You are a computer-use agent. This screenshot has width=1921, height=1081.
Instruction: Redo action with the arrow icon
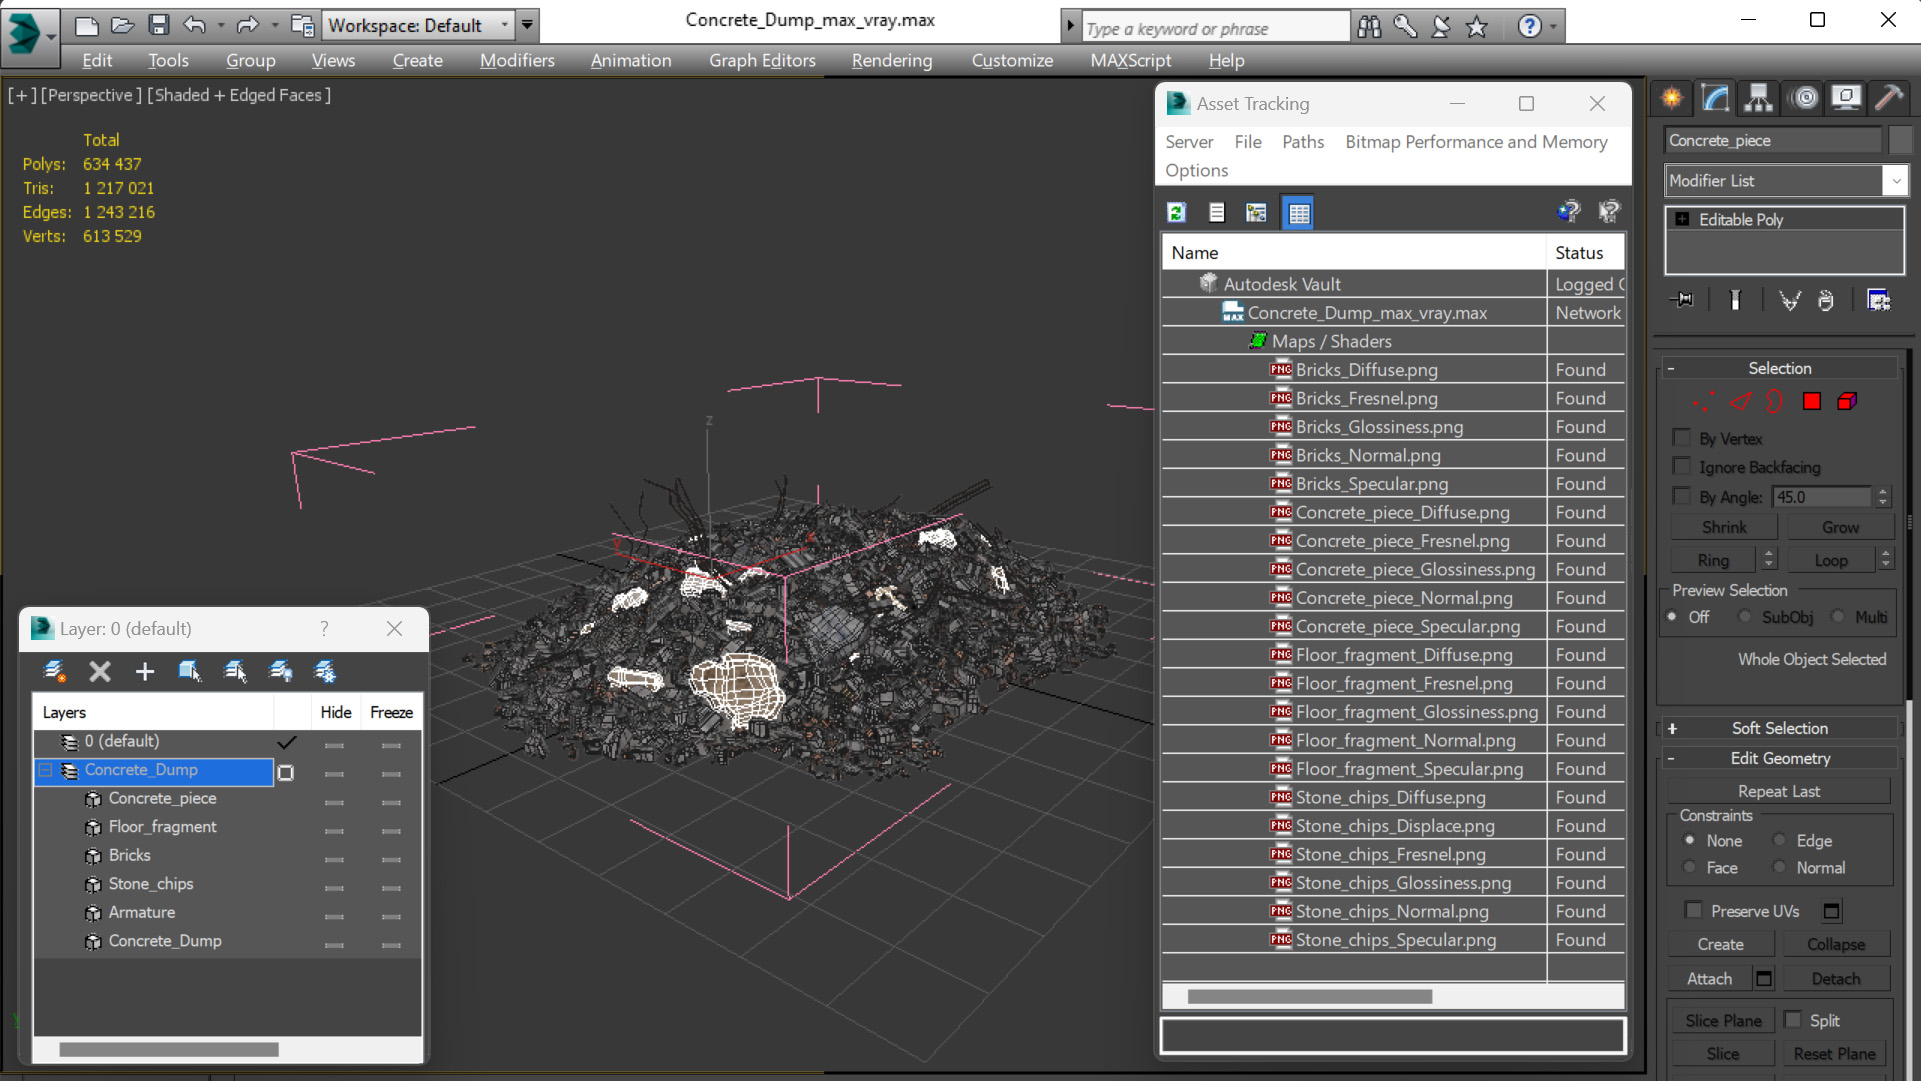(247, 25)
